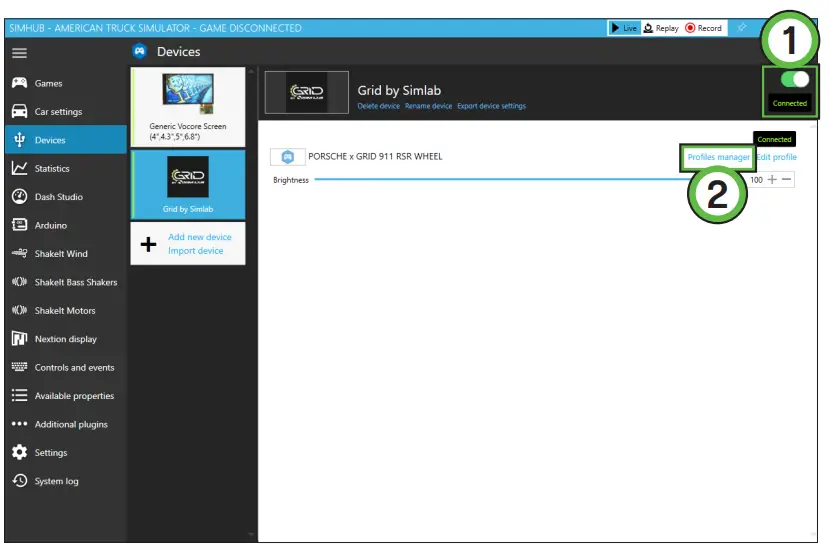Image resolution: width=828 pixels, height=549 pixels.
Task: Open the Games menu item
Action: click(x=65, y=83)
